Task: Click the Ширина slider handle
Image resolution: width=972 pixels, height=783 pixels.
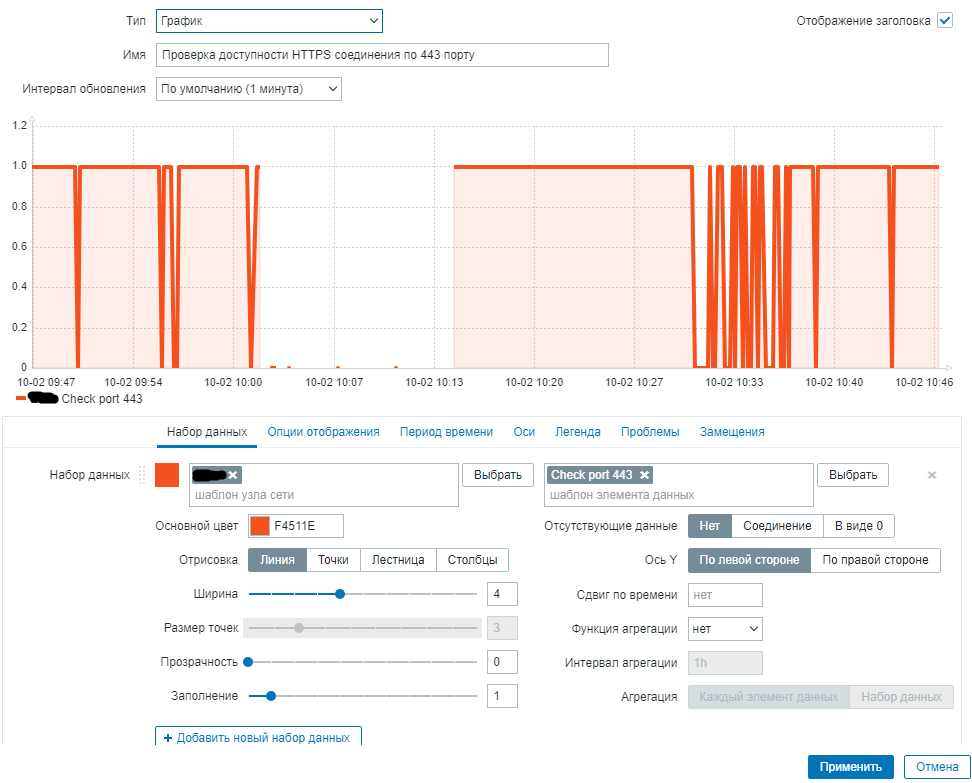Action: (x=340, y=594)
